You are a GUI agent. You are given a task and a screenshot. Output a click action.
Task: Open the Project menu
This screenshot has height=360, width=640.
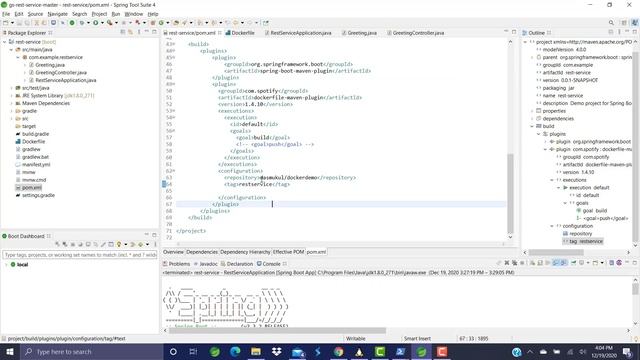click(99, 14)
